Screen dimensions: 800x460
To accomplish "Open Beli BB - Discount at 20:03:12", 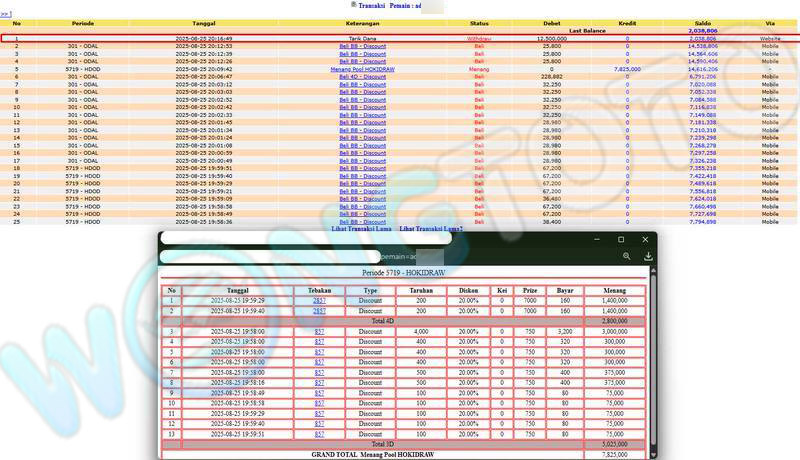I will tap(362, 84).
